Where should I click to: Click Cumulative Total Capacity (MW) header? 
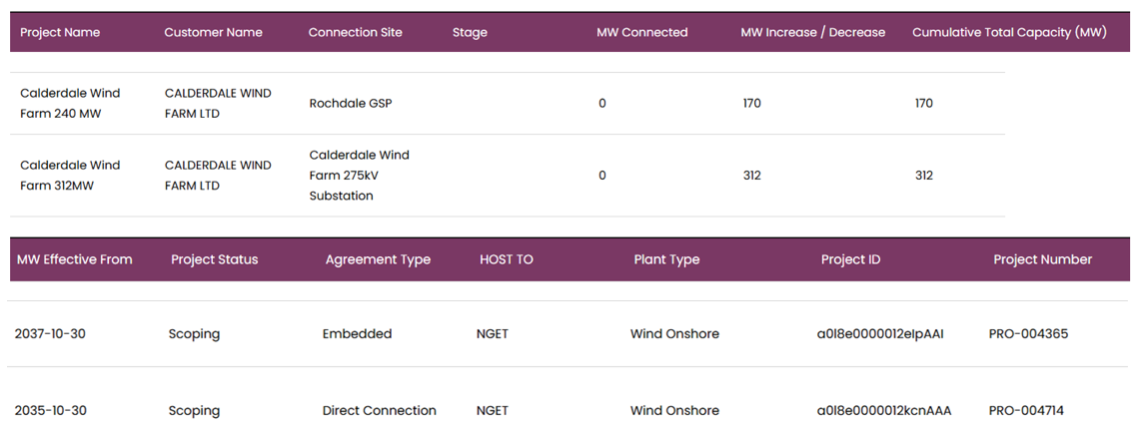[x=1009, y=32]
